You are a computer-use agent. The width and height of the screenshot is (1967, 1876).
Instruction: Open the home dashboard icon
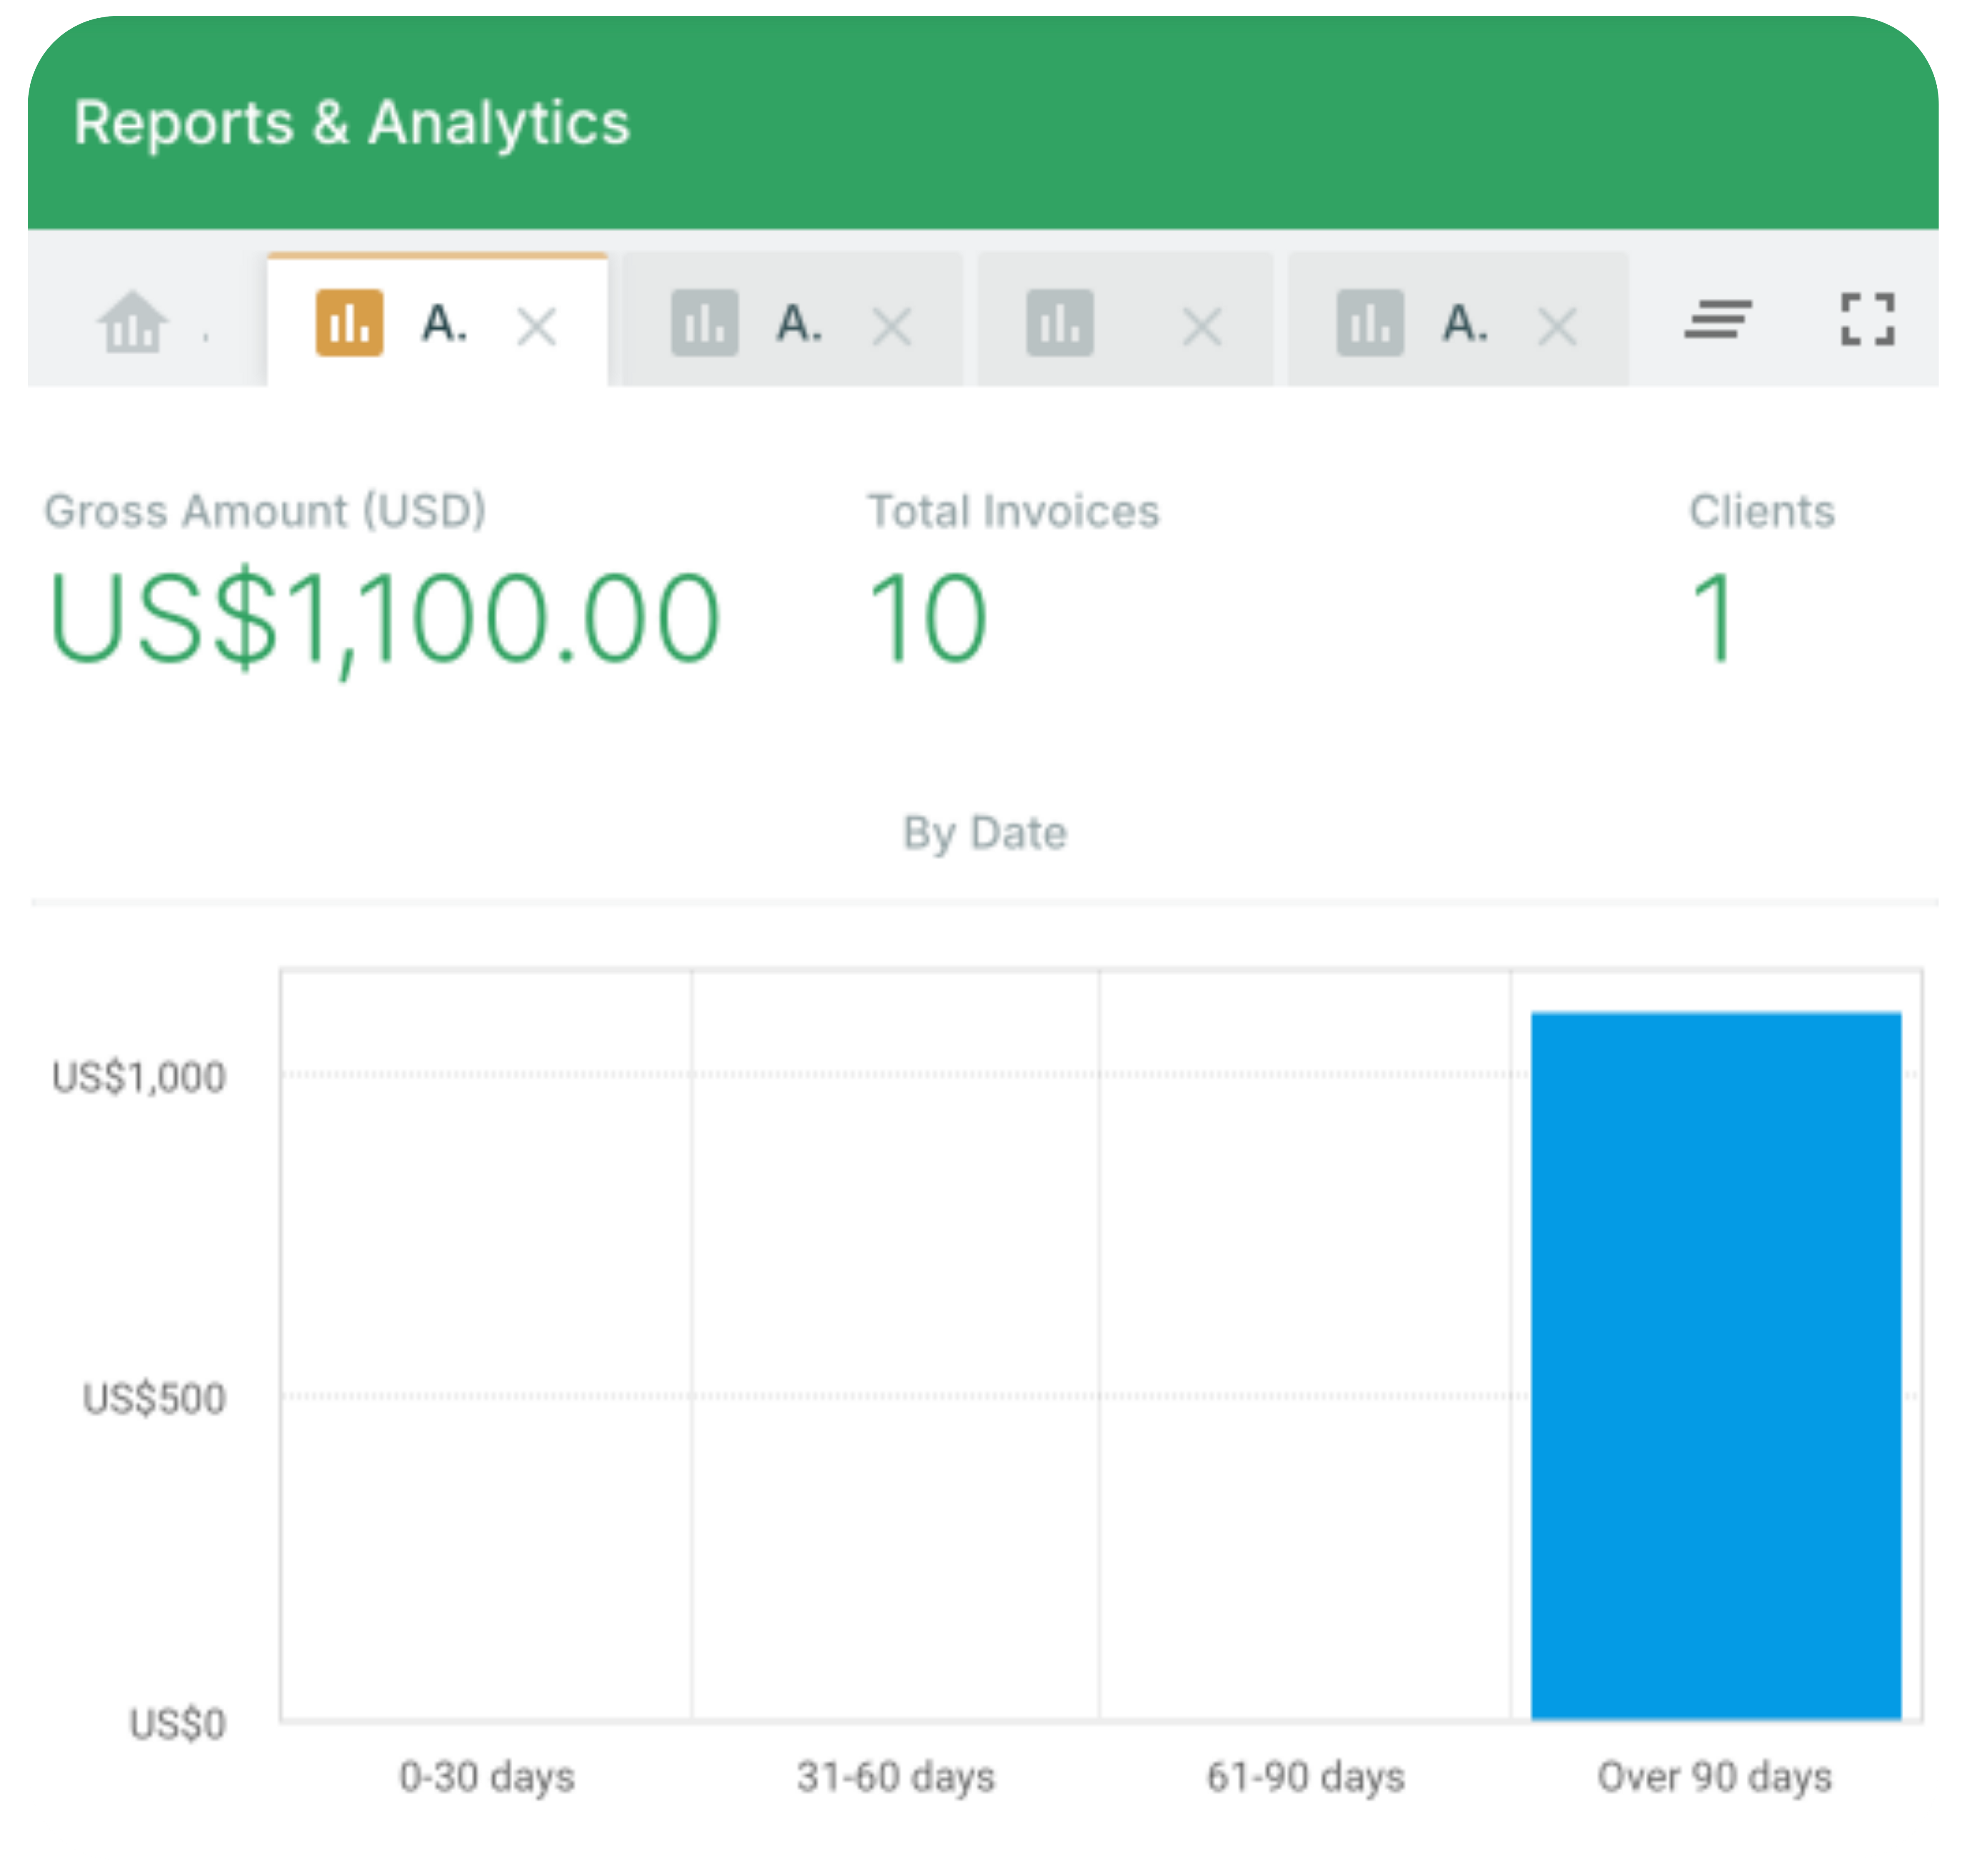[x=133, y=322]
